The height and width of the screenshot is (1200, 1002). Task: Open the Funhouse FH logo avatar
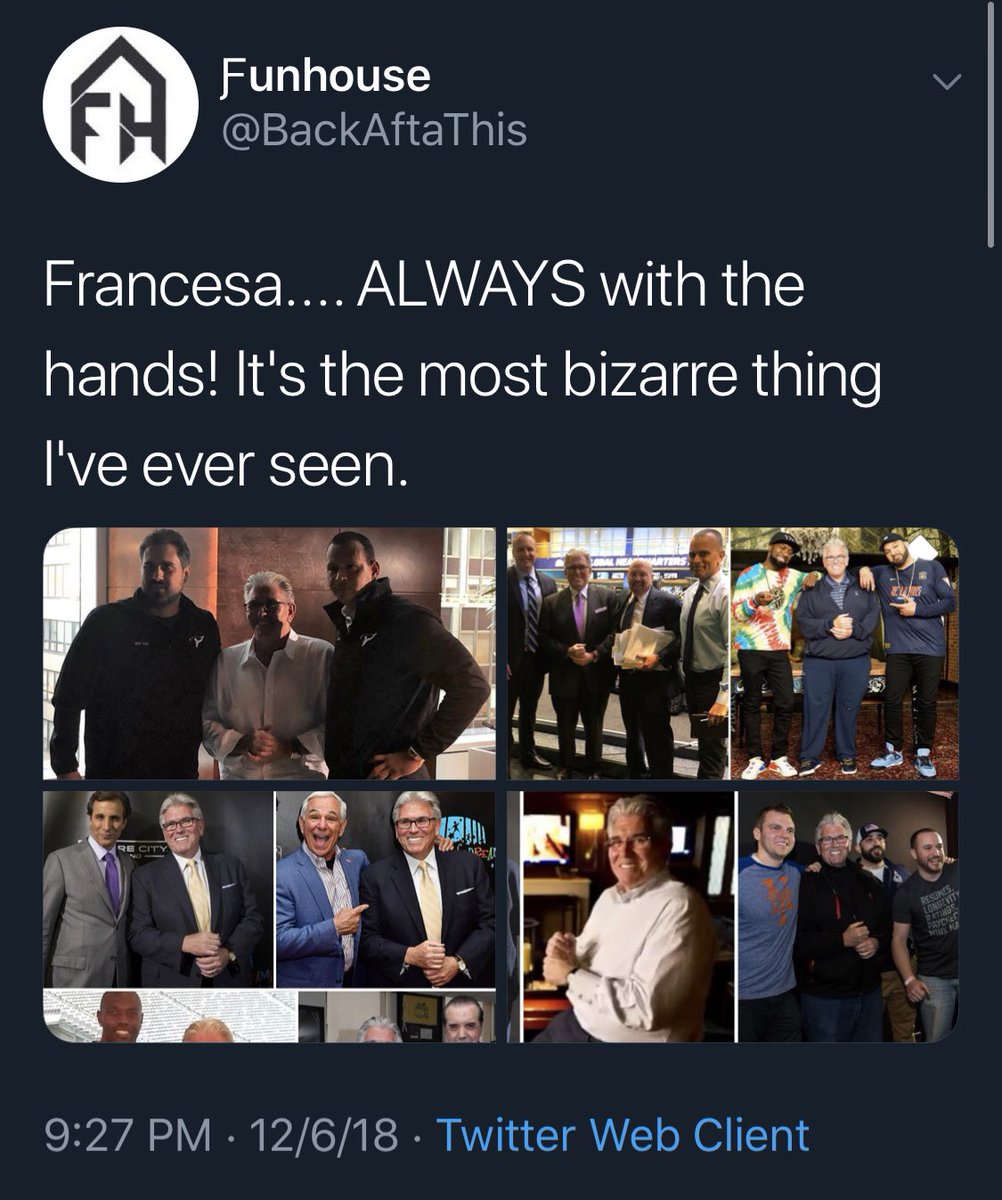(120, 104)
